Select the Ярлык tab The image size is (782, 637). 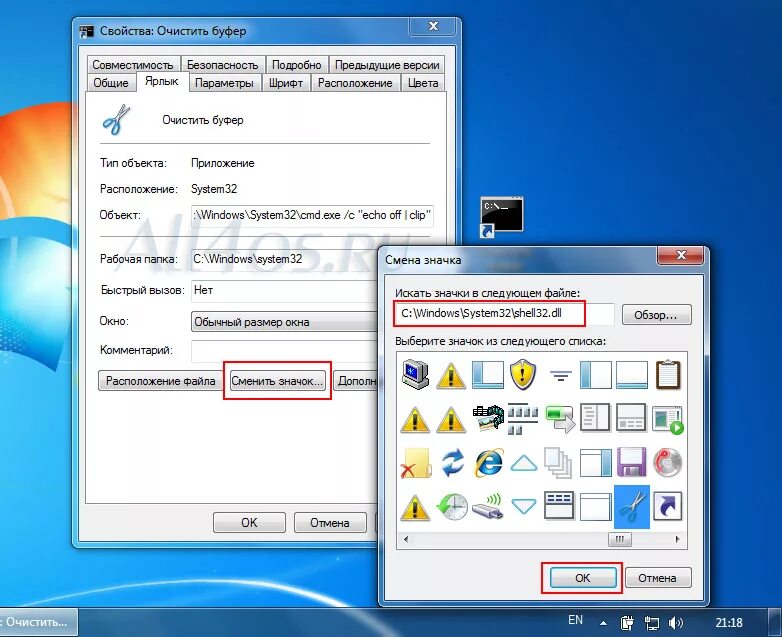(161, 81)
